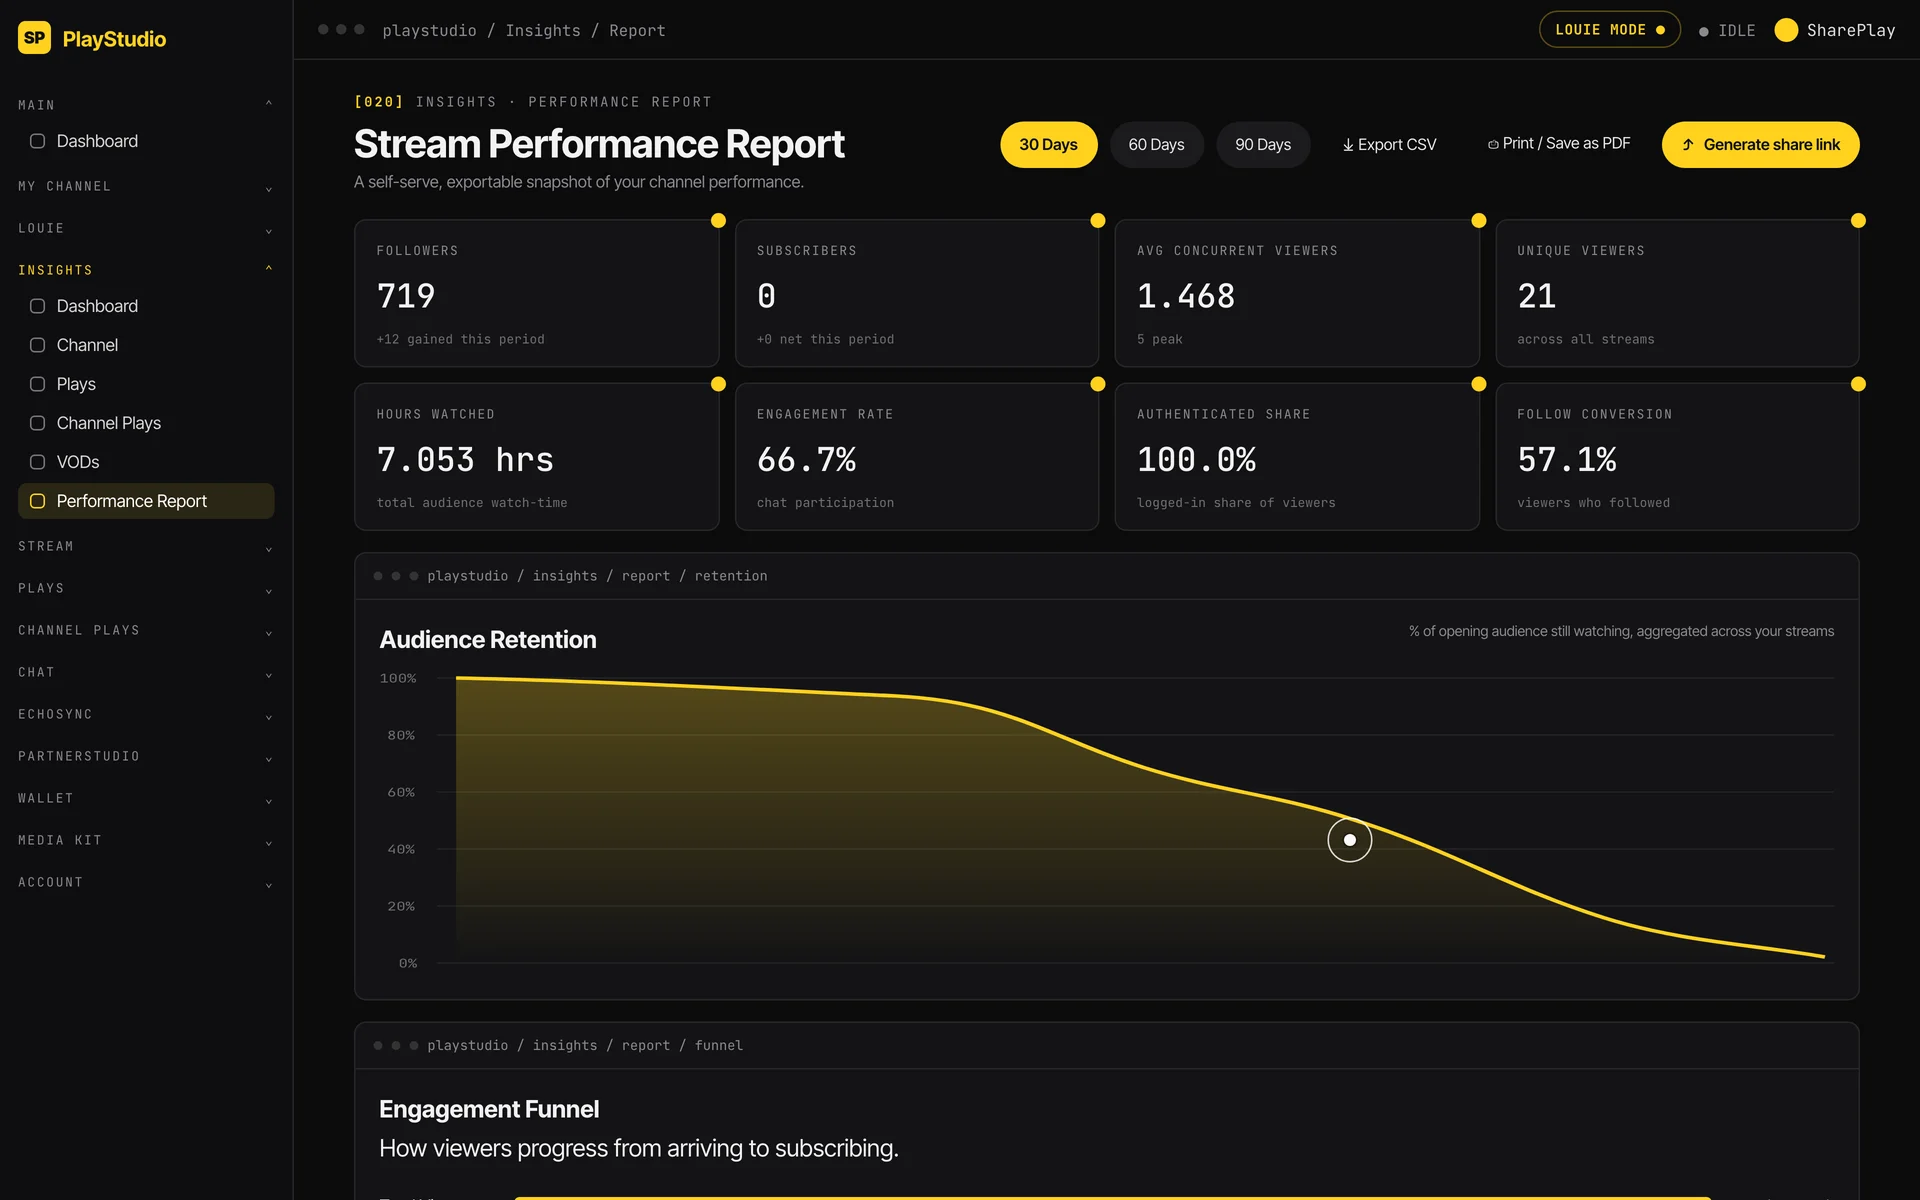The image size is (1920, 1200).
Task: Expand the STREAM sidebar section
Action: point(145,547)
